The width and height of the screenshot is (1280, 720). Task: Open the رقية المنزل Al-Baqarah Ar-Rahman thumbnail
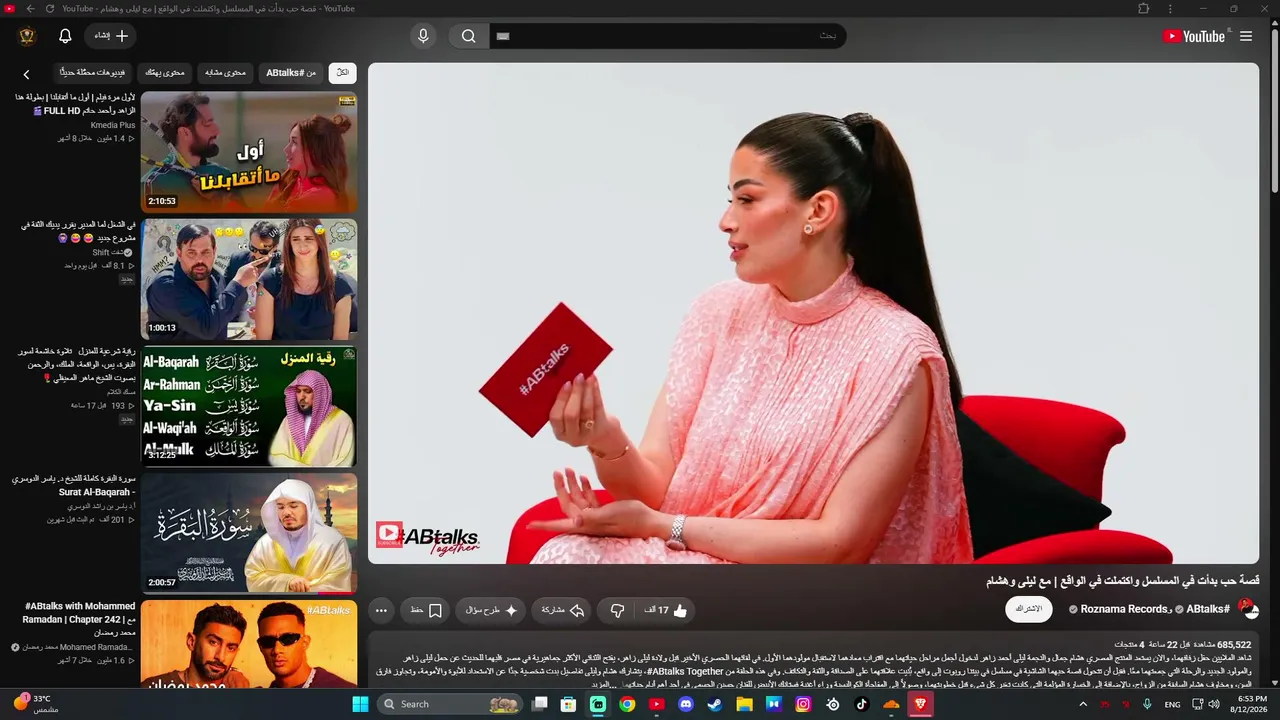tap(249, 406)
